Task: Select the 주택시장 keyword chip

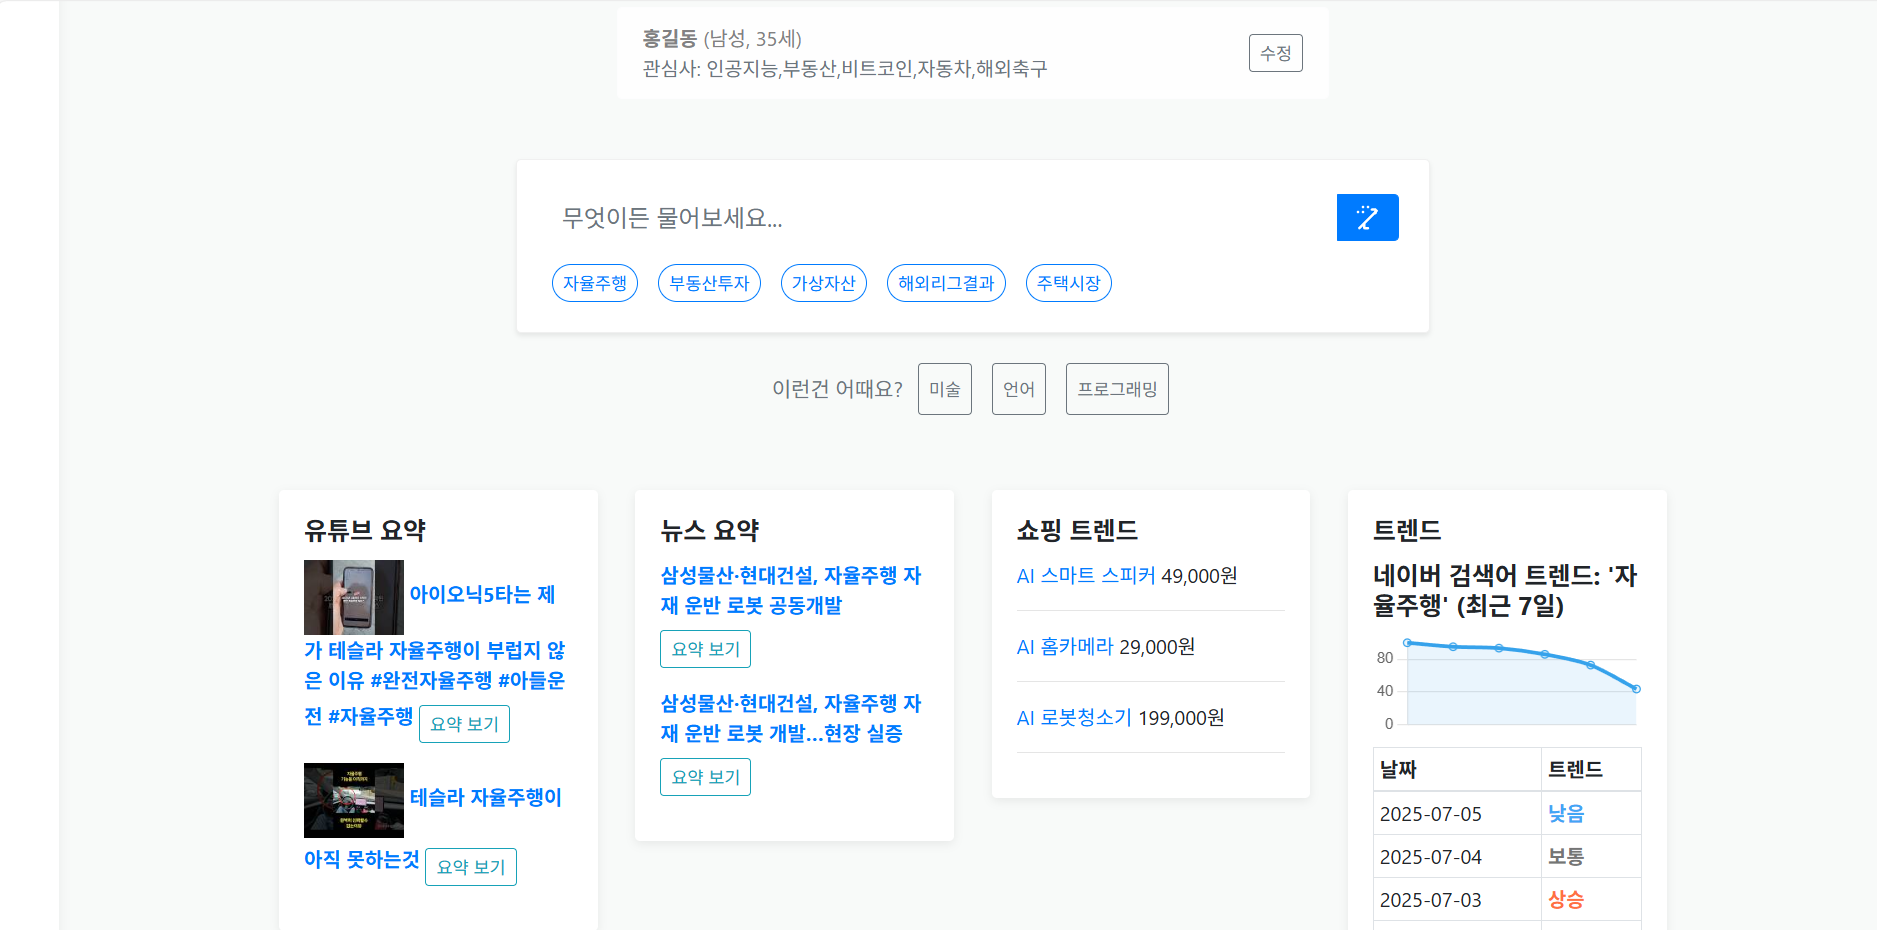Action: [1068, 283]
